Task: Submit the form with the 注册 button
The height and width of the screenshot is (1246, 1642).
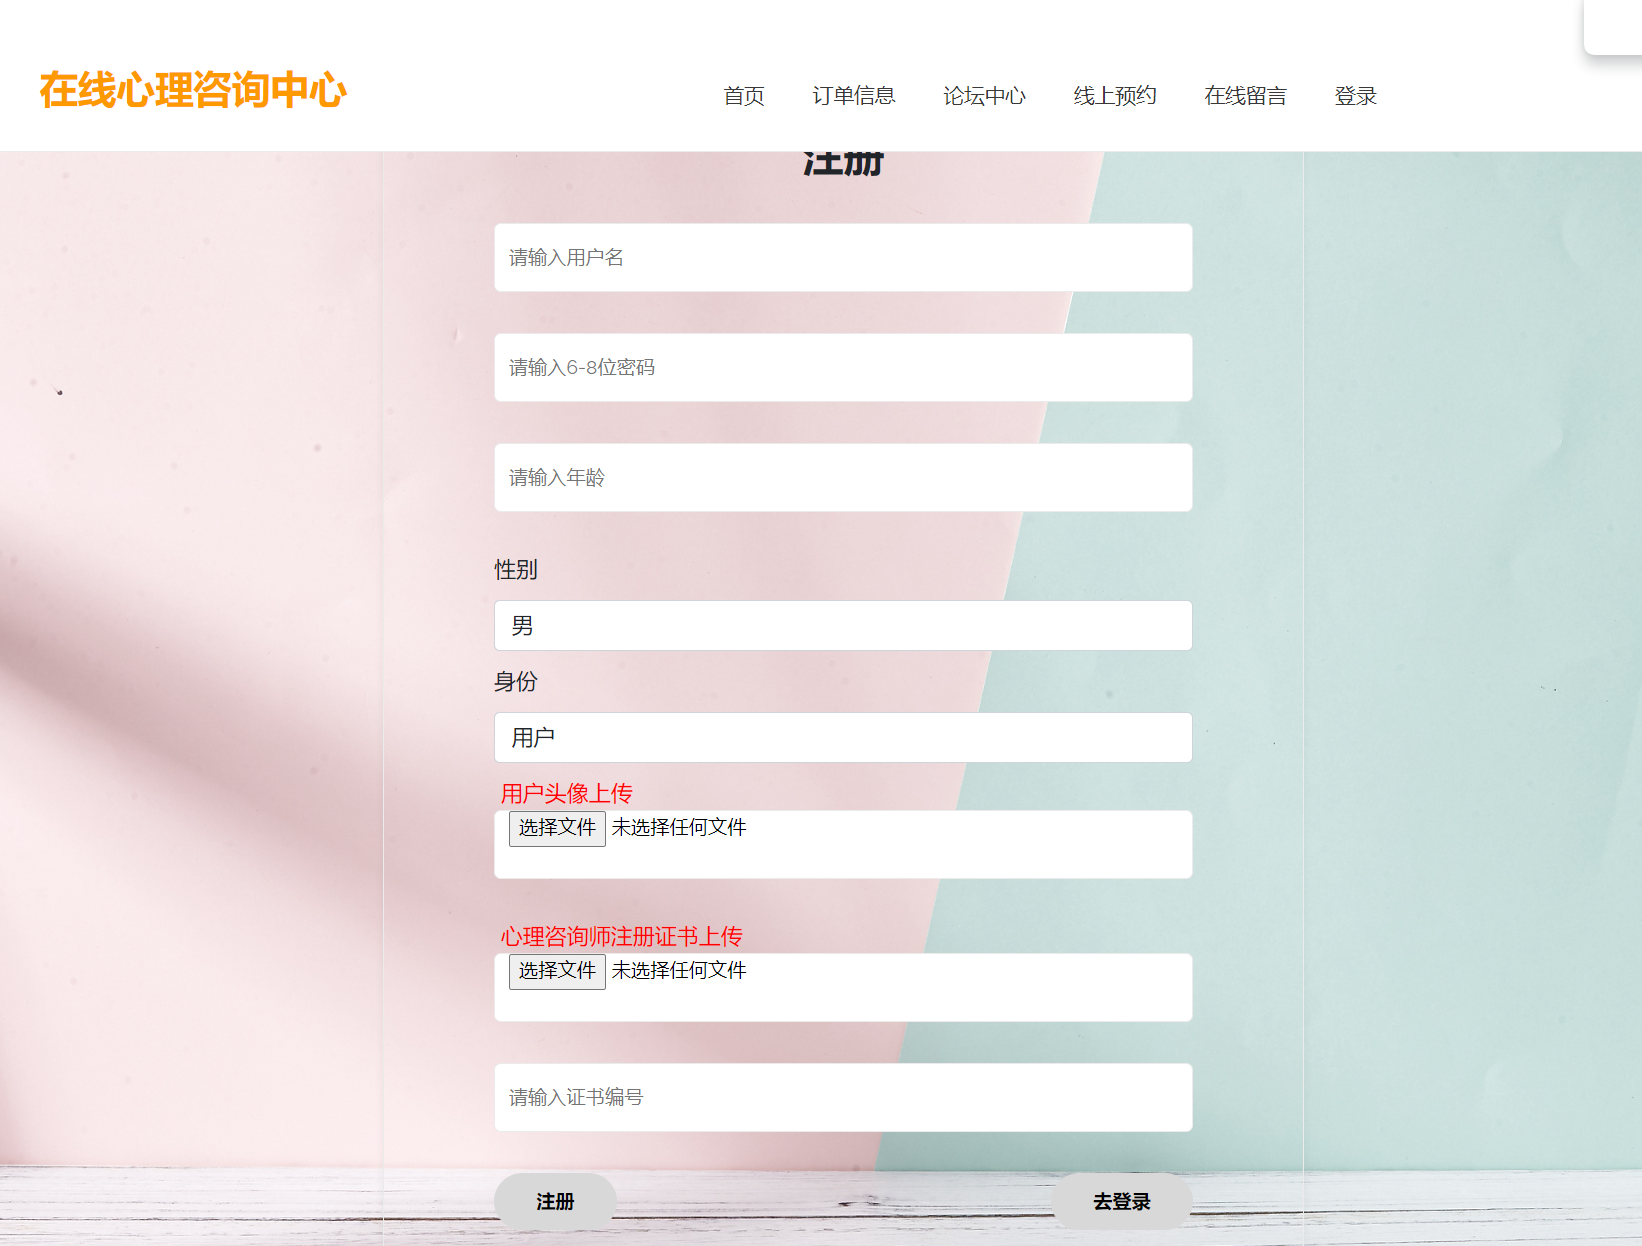Action: (x=555, y=1201)
